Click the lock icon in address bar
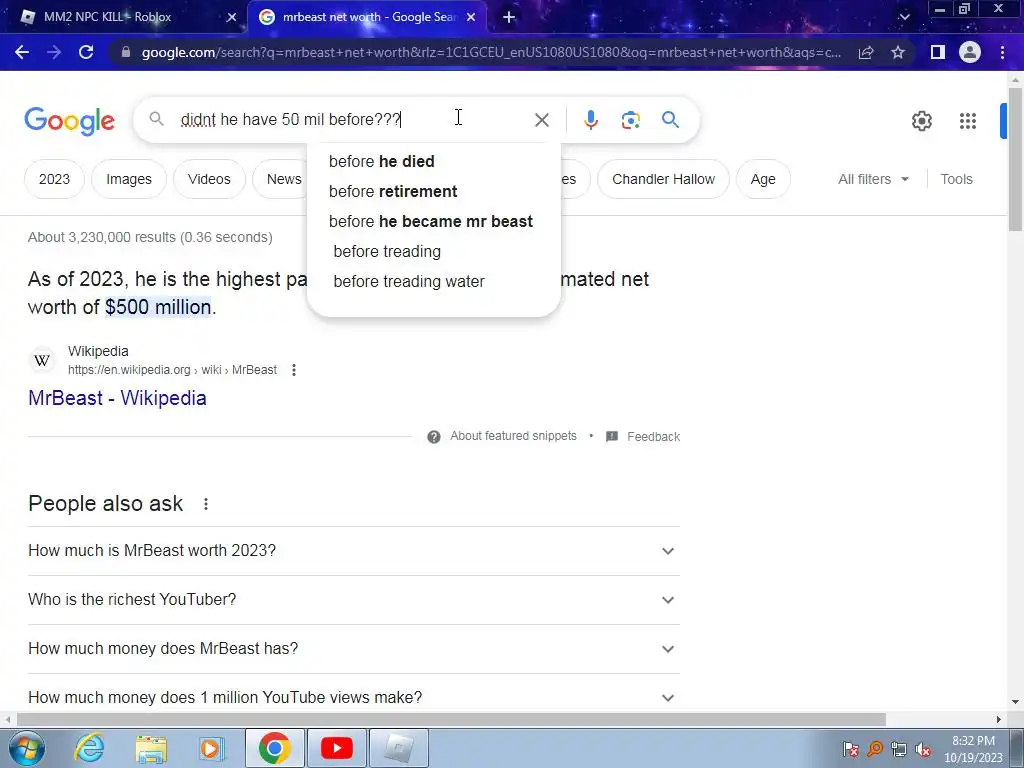This screenshot has height=768, width=1024. [x=126, y=52]
